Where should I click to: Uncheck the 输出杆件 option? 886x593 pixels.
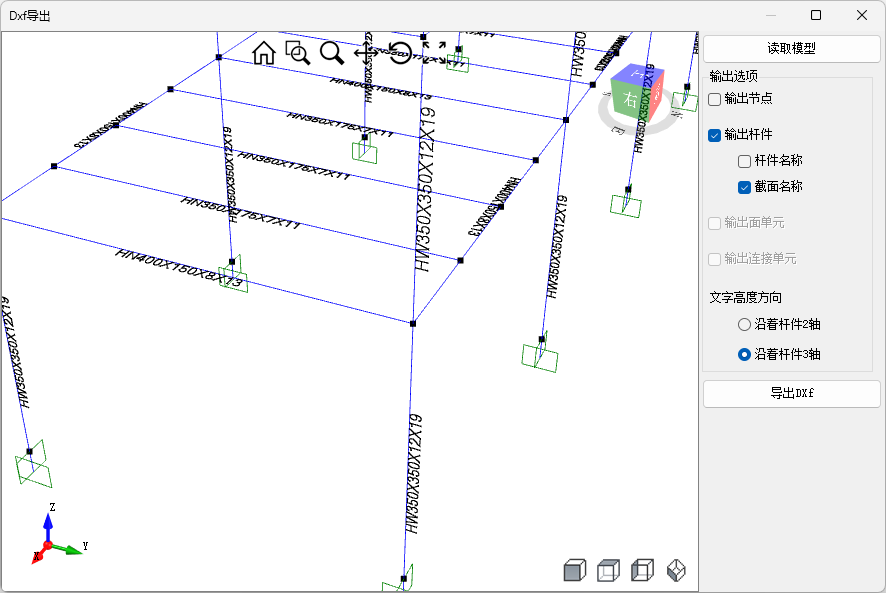[715, 135]
